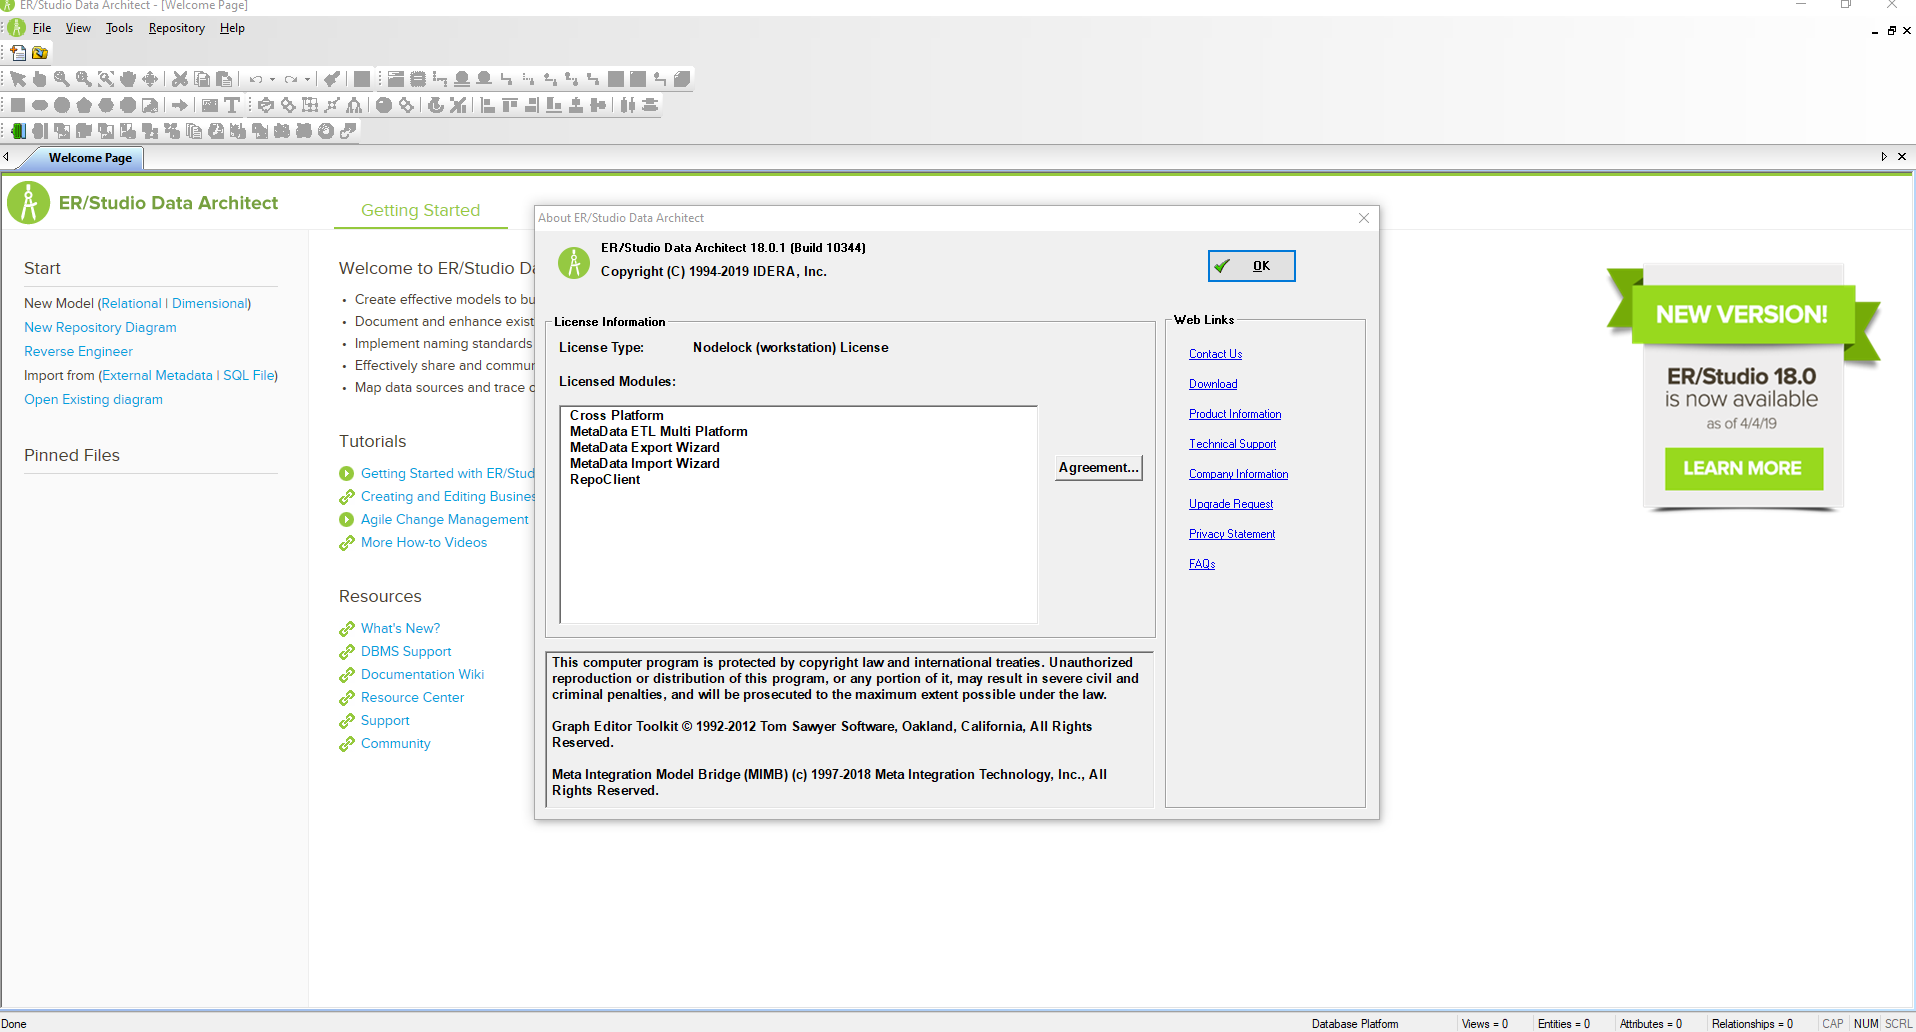Open the Help menu
The height and width of the screenshot is (1032, 1916).
pyautogui.click(x=232, y=28)
